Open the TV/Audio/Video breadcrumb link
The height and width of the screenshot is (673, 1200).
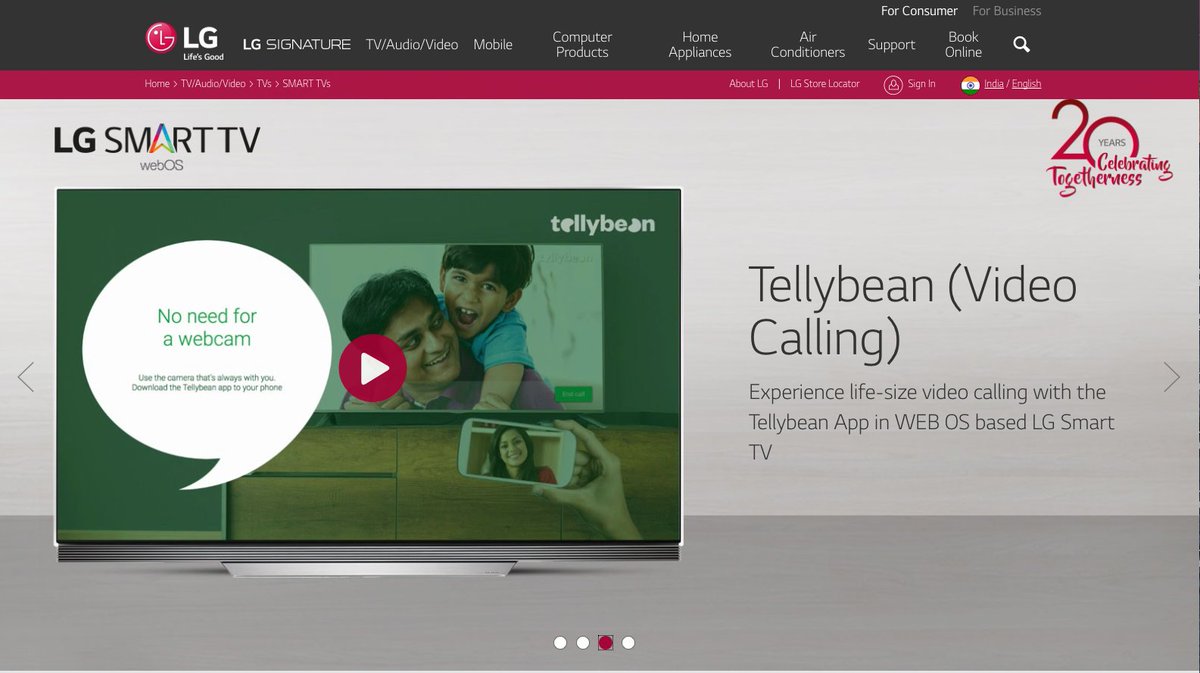[x=213, y=84]
